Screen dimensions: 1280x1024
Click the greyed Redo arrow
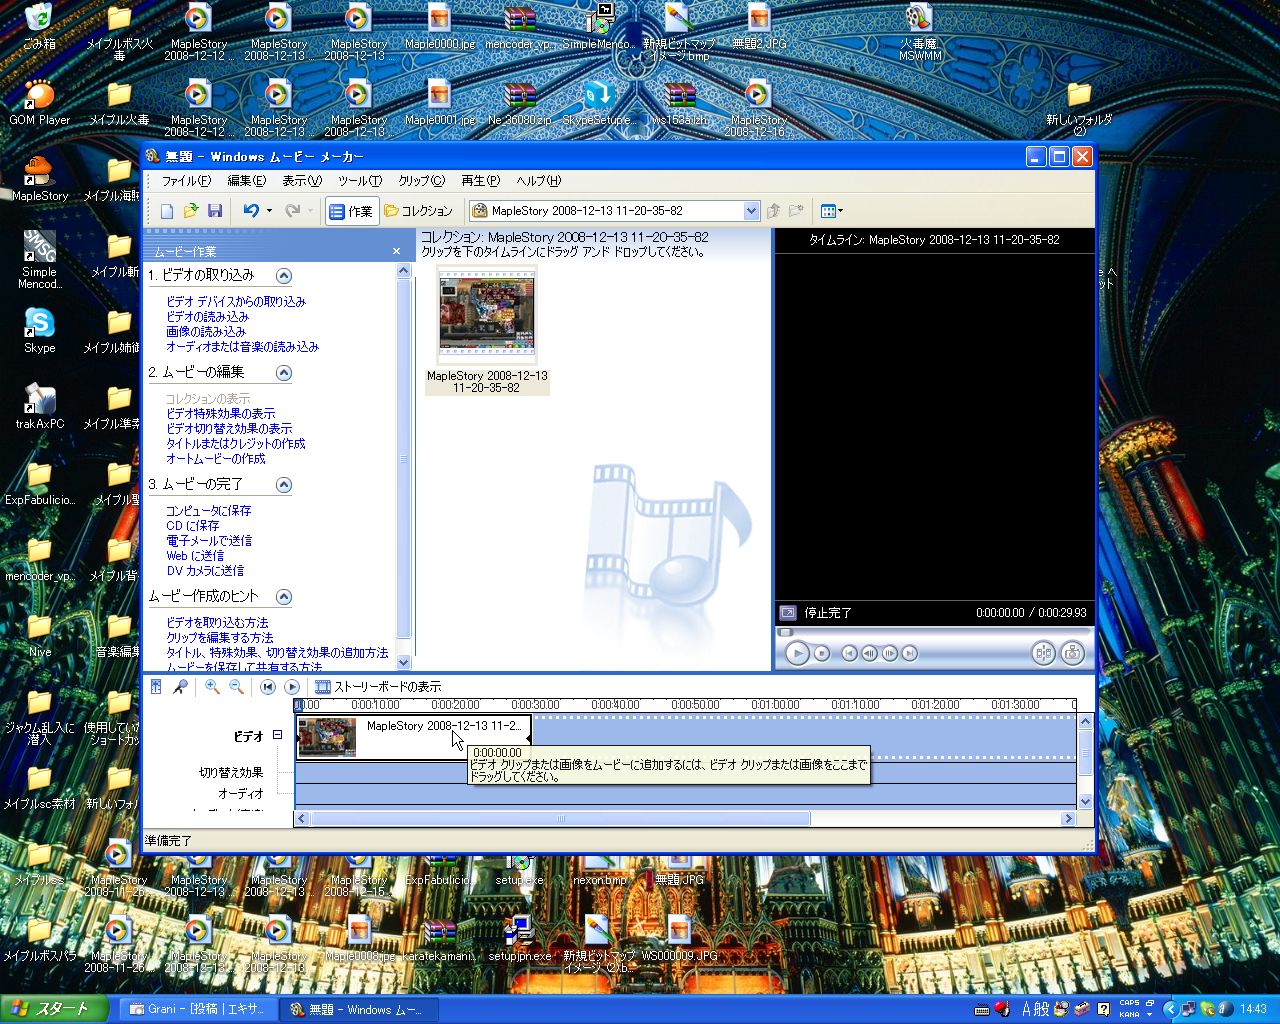pos(292,211)
